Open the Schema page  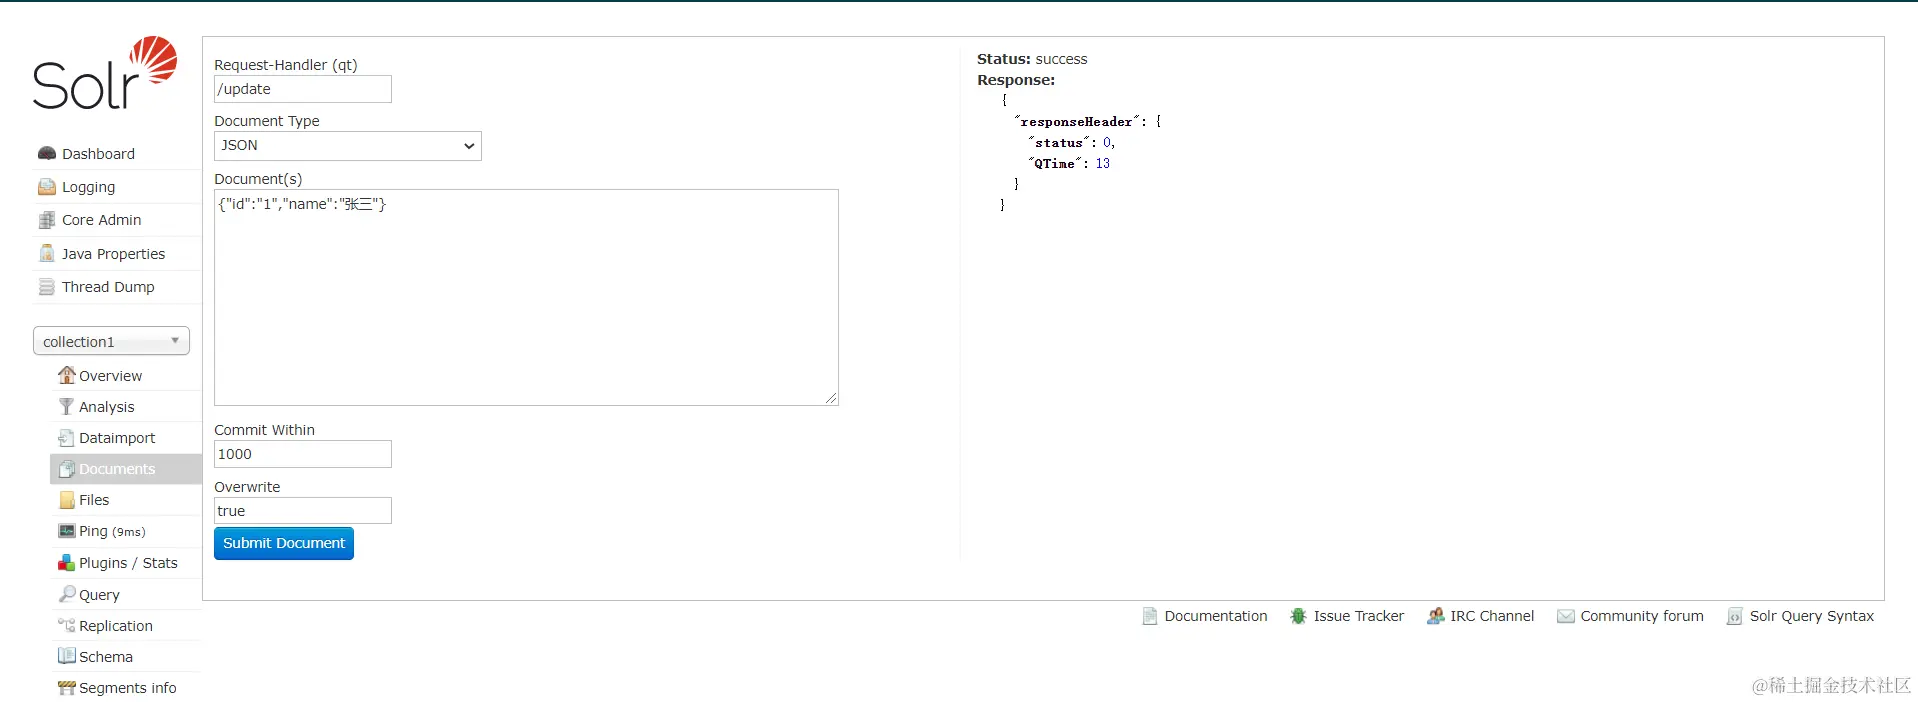tap(105, 657)
